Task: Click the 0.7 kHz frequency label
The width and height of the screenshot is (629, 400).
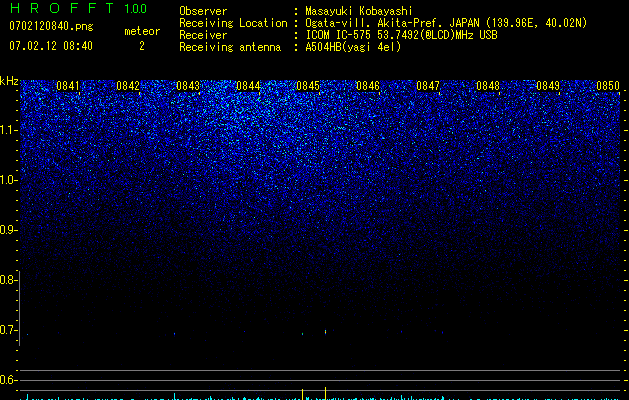Action: (x=8, y=330)
